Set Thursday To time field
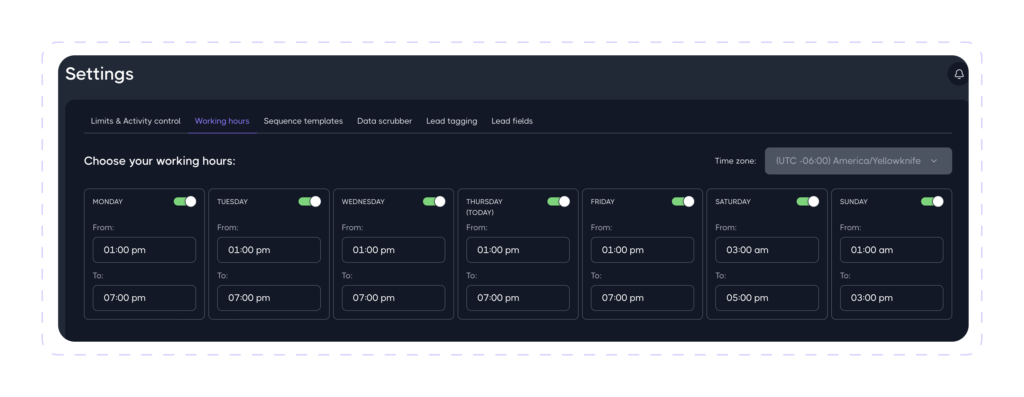 [518, 298]
